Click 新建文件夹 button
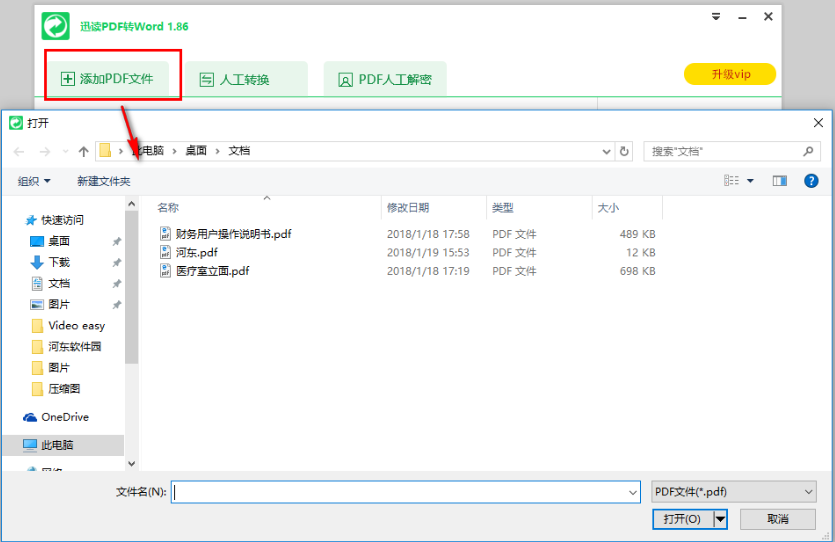This screenshot has width=835, height=542. [103, 181]
